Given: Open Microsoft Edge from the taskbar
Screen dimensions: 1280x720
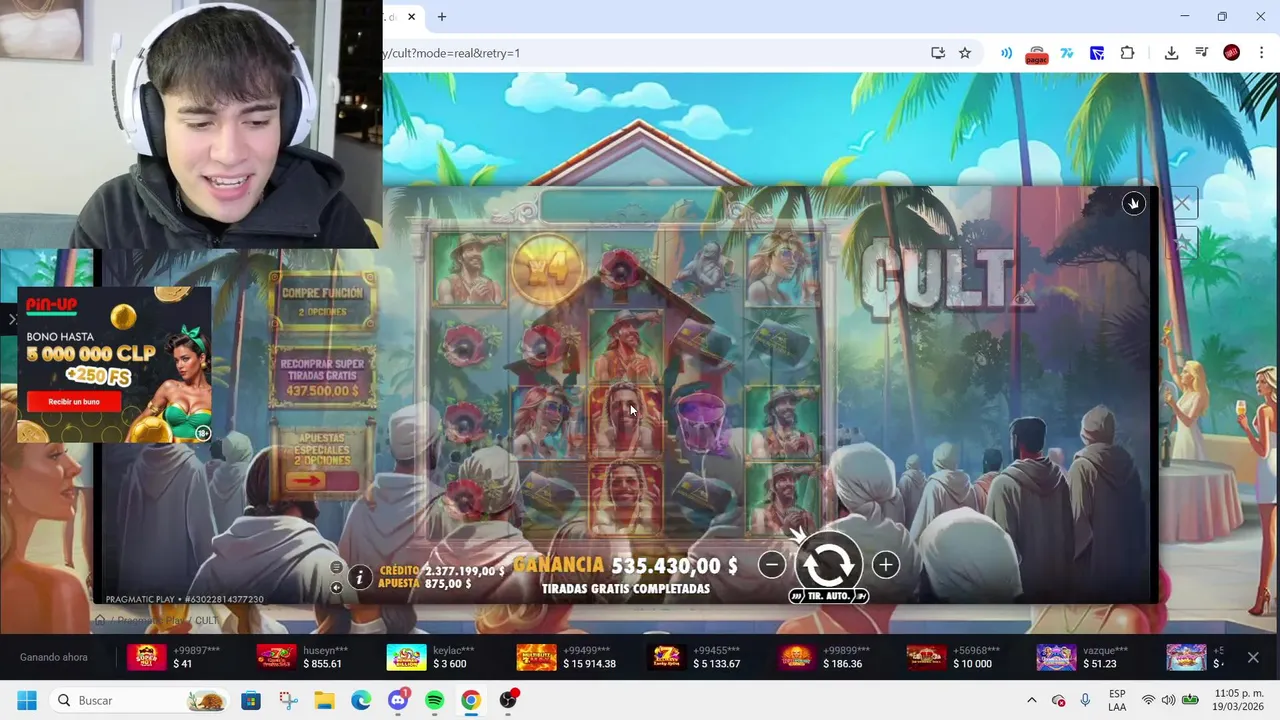Looking at the screenshot, I should pos(361,700).
